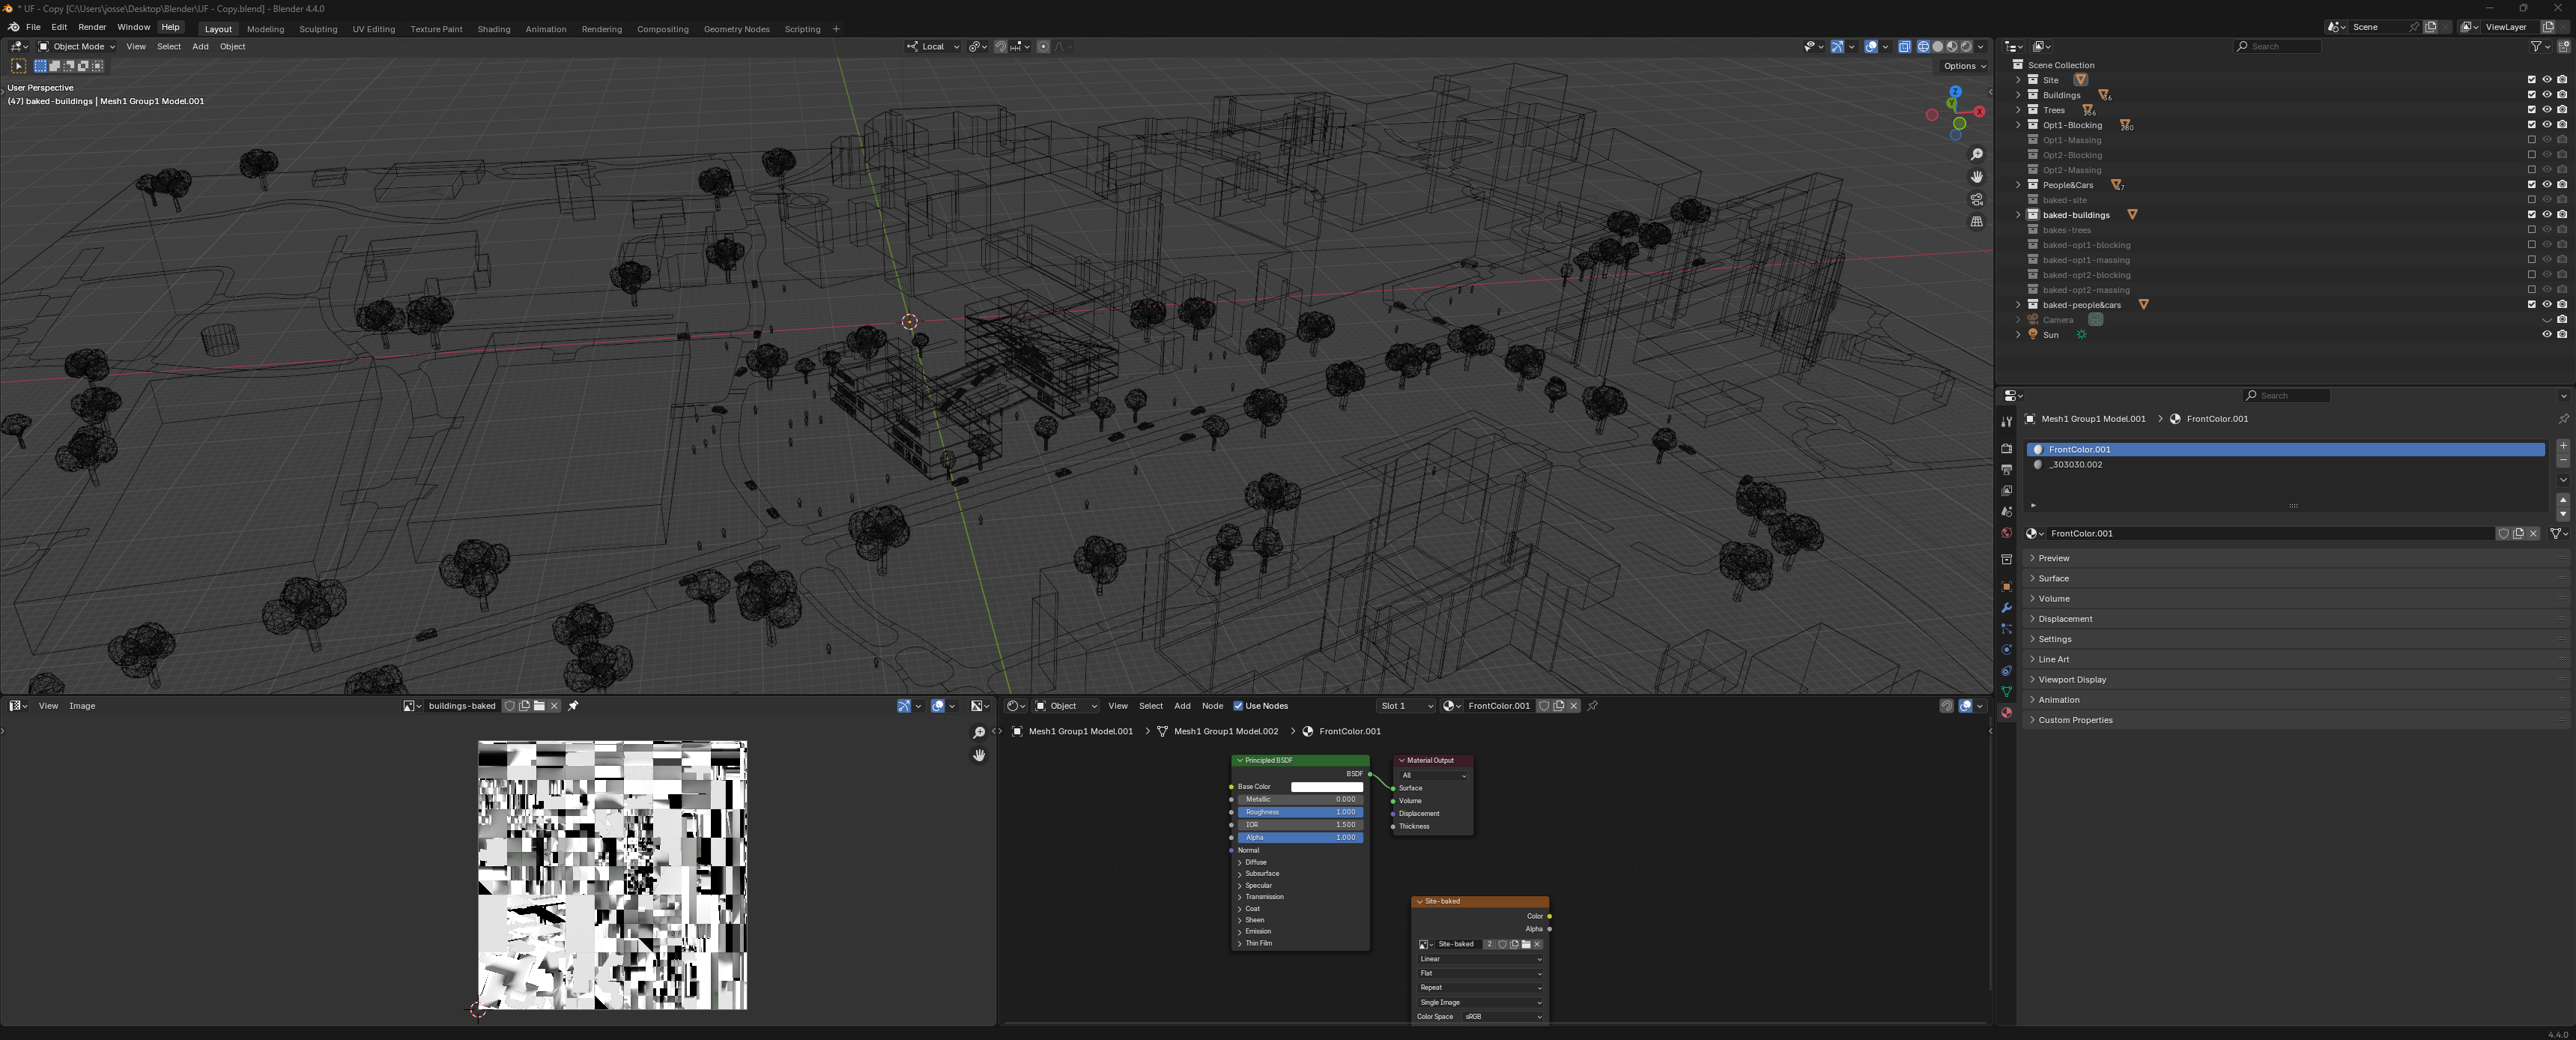This screenshot has height=1040, width=2576.
Task: Select the _303030.002 material slot
Action: pyautogui.click(x=2075, y=465)
